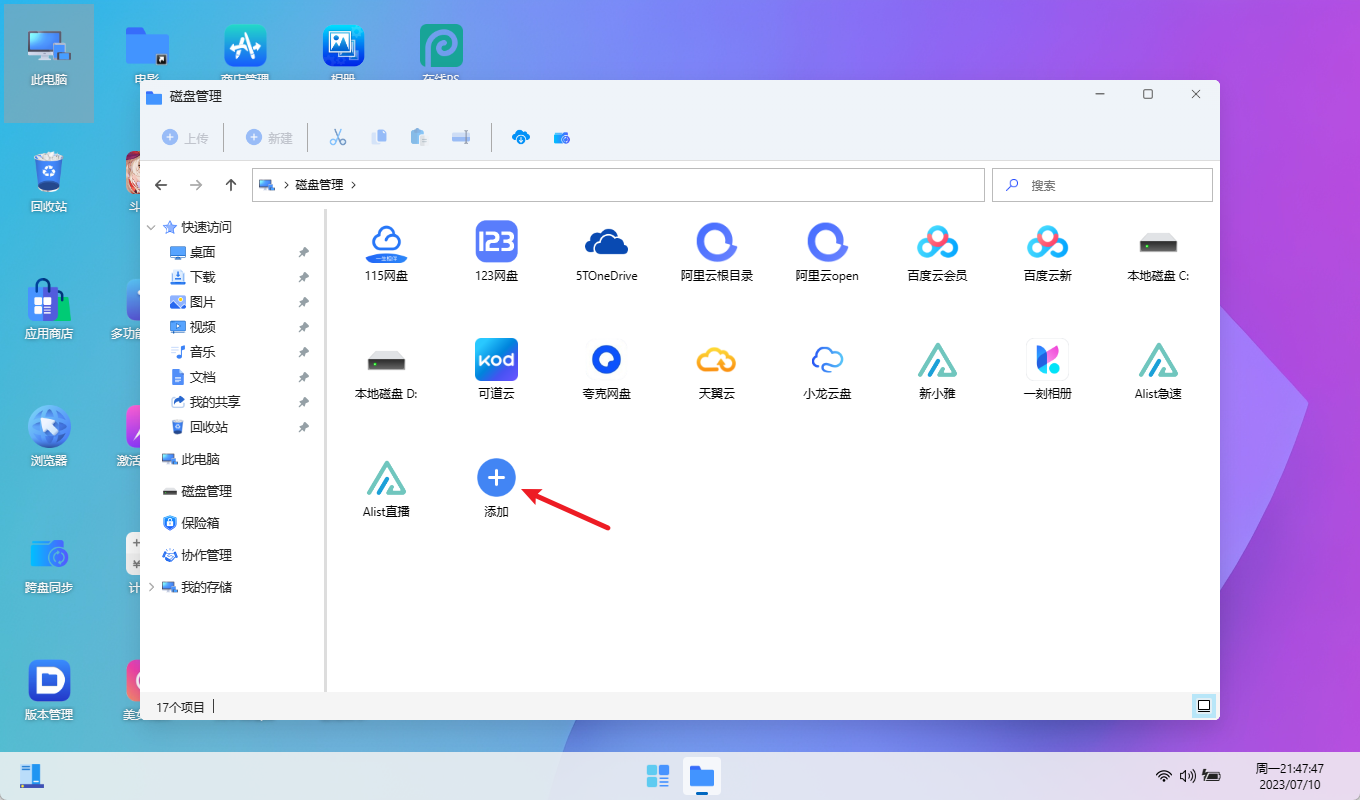Expand the 我的存储 tree node
This screenshot has height=800, width=1360.
[x=152, y=587]
